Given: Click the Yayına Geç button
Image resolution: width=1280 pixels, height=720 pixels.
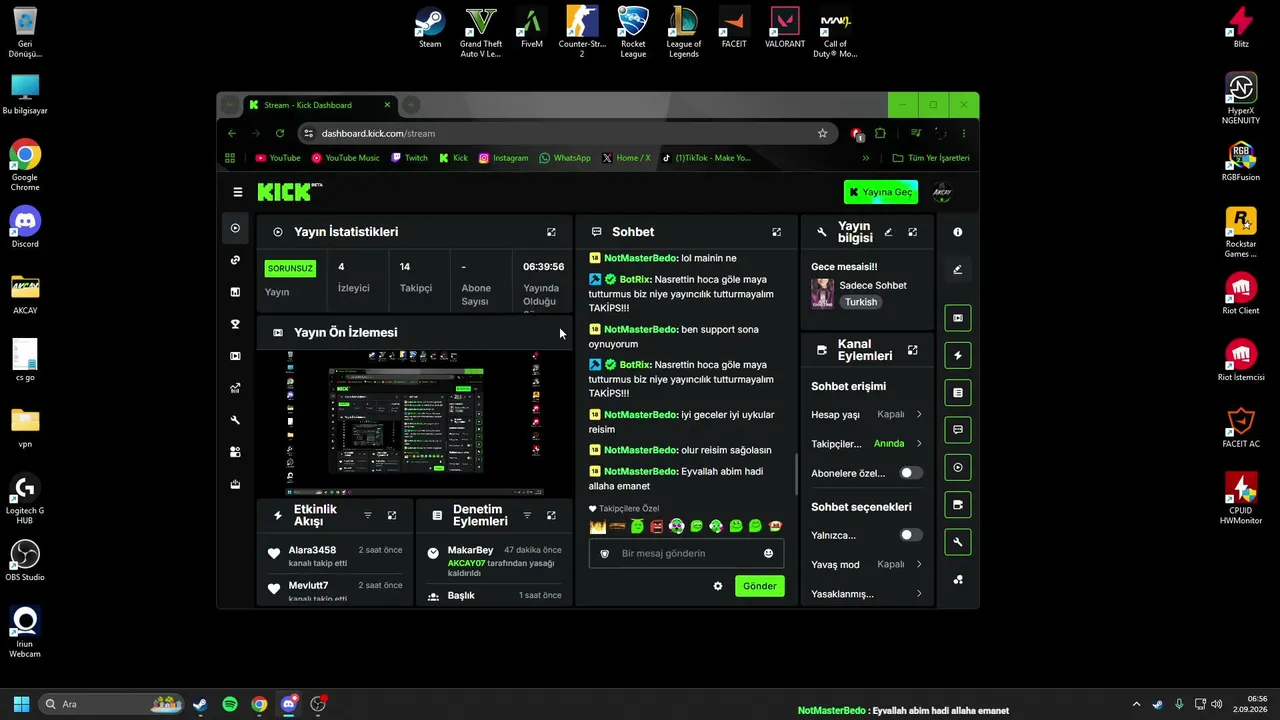Looking at the screenshot, I should point(881,192).
